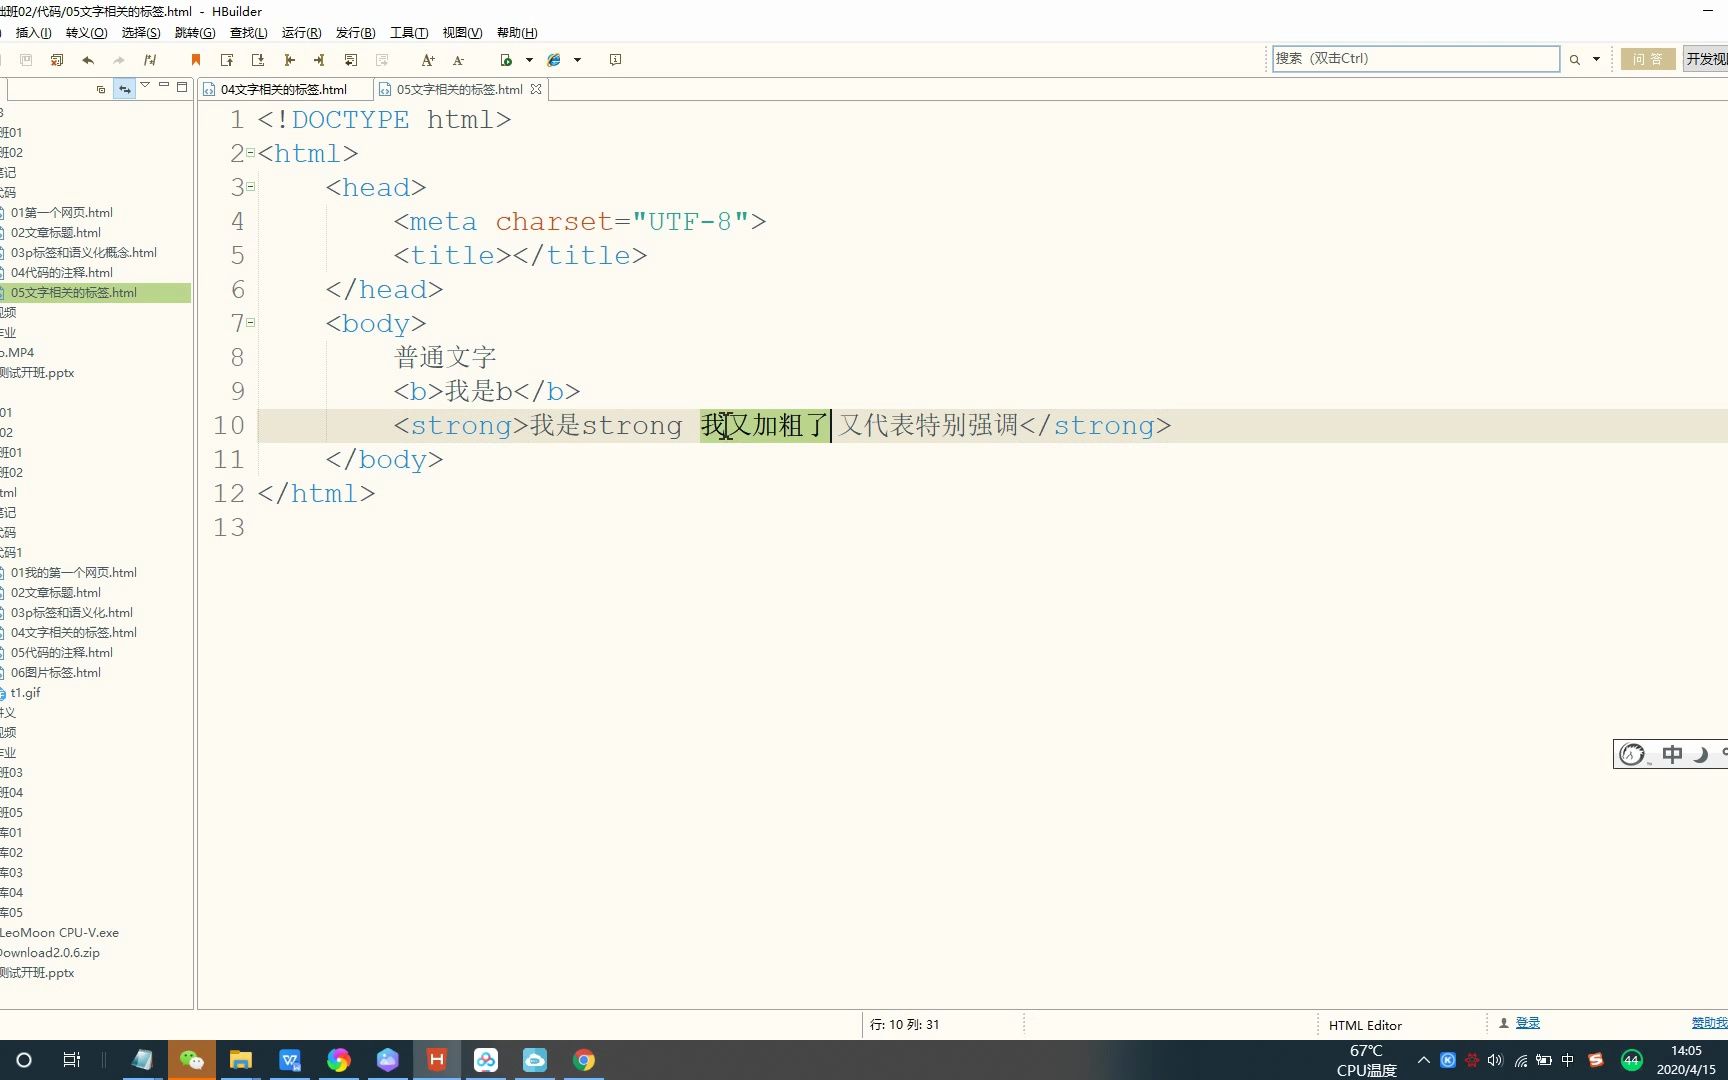Open 03p标签和语义化概念.html in tree
This screenshot has height=1080, width=1728.
(83, 252)
